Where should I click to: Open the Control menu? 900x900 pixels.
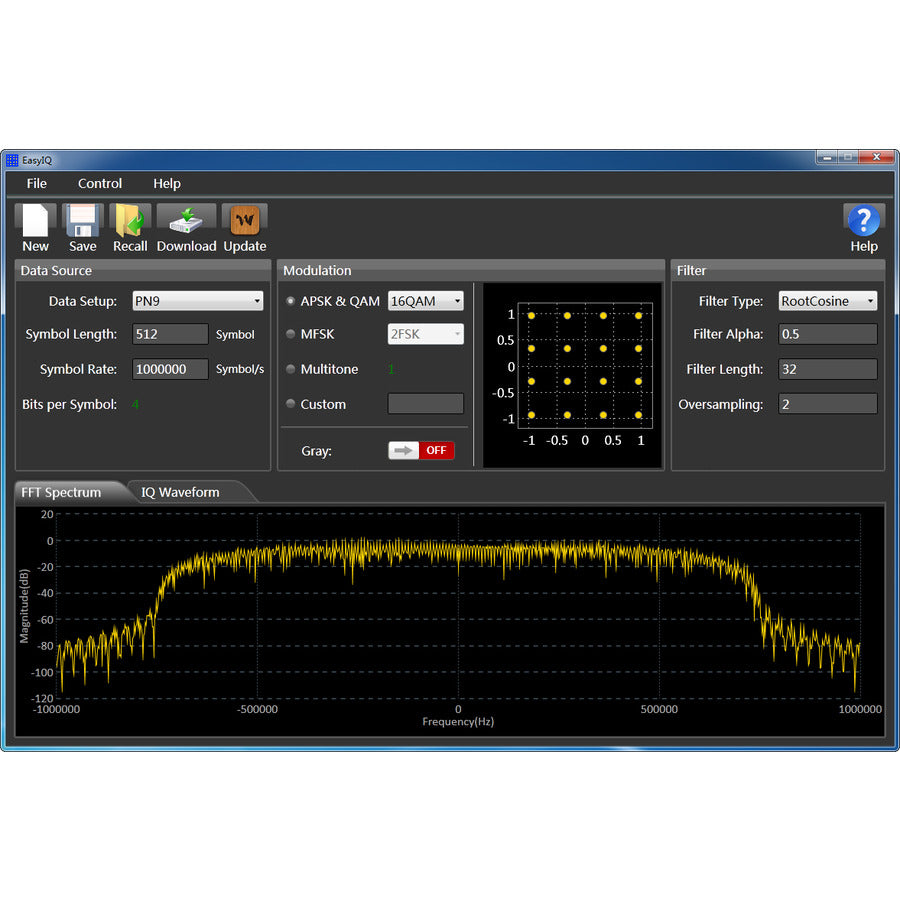pos(100,183)
